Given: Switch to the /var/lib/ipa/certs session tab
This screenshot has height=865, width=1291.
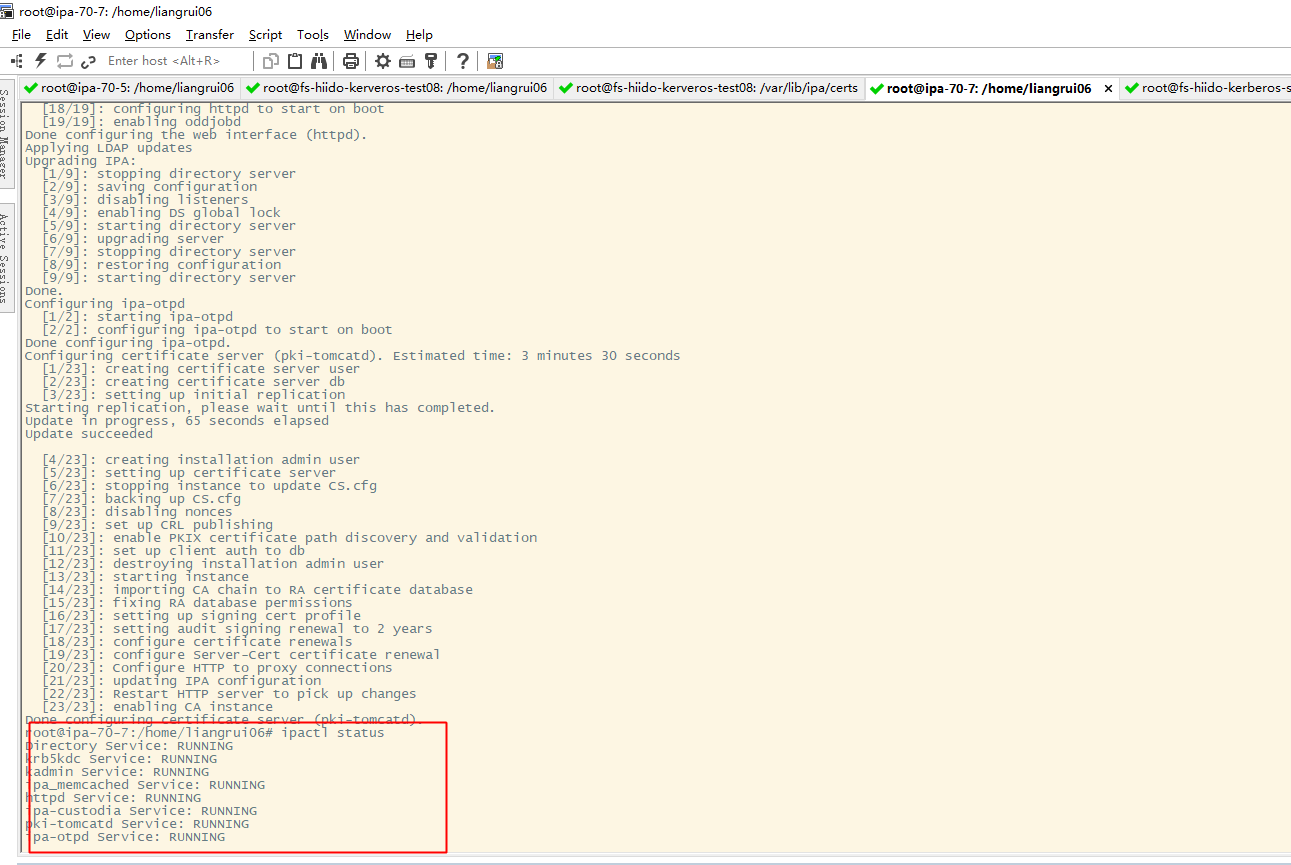Looking at the screenshot, I should pos(708,88).
